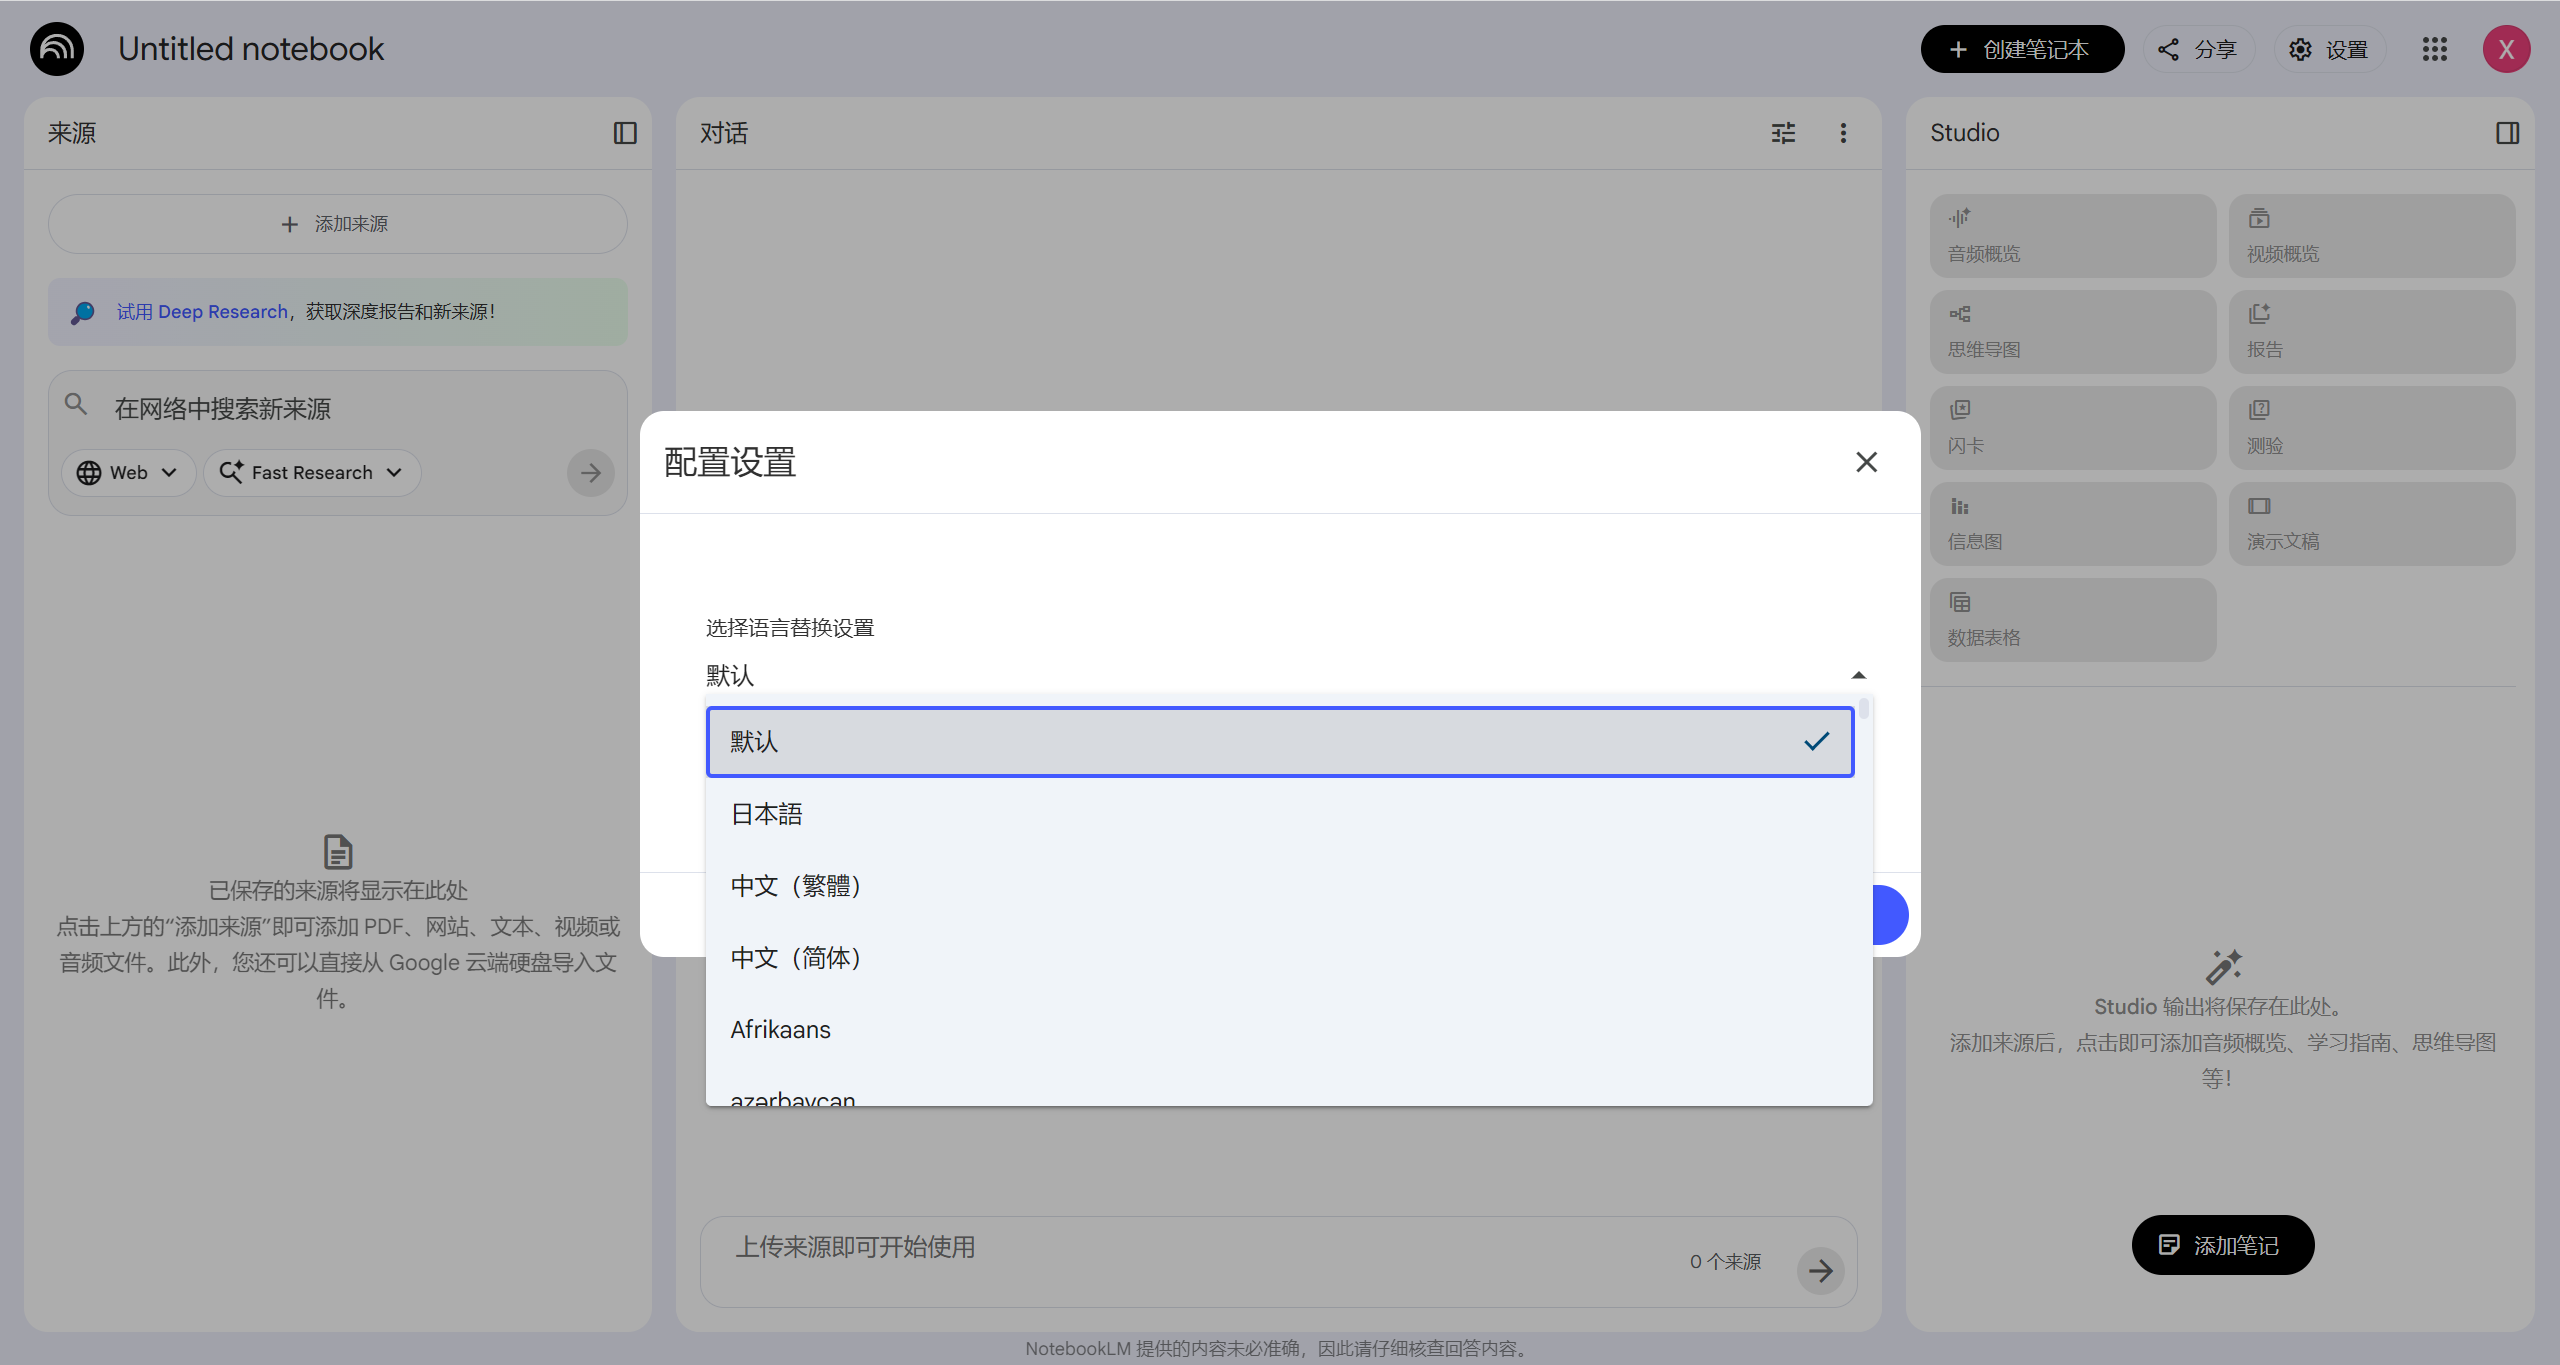The image size is (2560, 1365).
Task: Choose 中文（简体）language option
Action: pyautogui.click(x=796, y=958)
